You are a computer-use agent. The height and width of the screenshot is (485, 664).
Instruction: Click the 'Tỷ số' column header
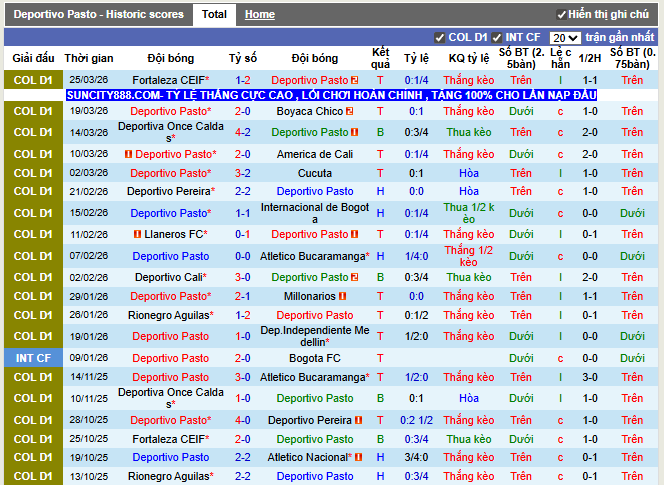(x=243, y=58)
